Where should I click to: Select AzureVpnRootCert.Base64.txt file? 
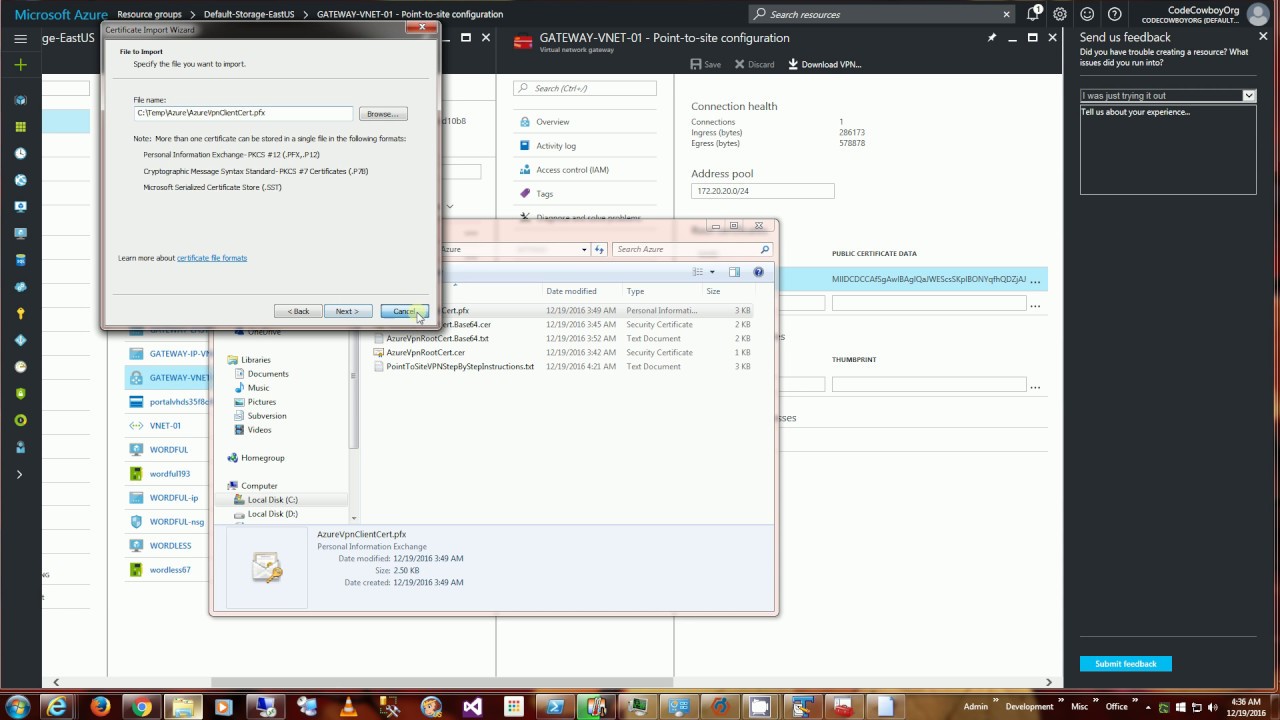[437, 339]
